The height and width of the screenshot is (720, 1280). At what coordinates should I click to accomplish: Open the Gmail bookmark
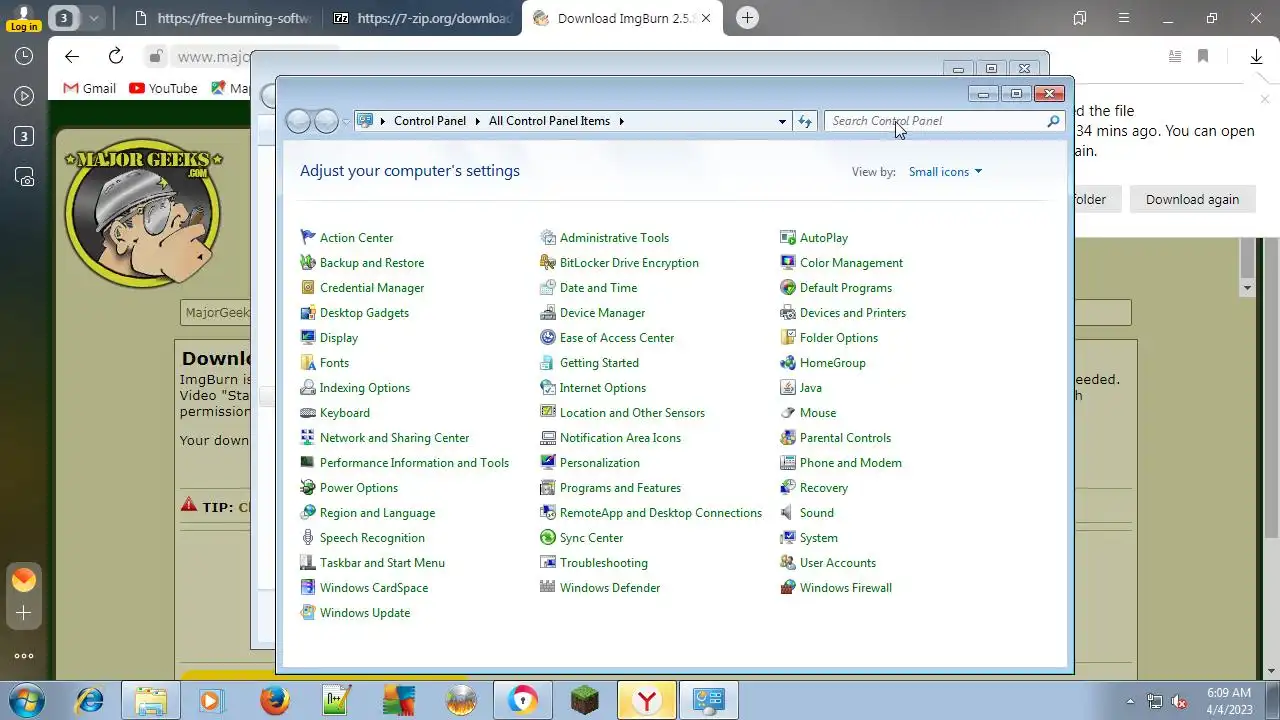point(89,88)
